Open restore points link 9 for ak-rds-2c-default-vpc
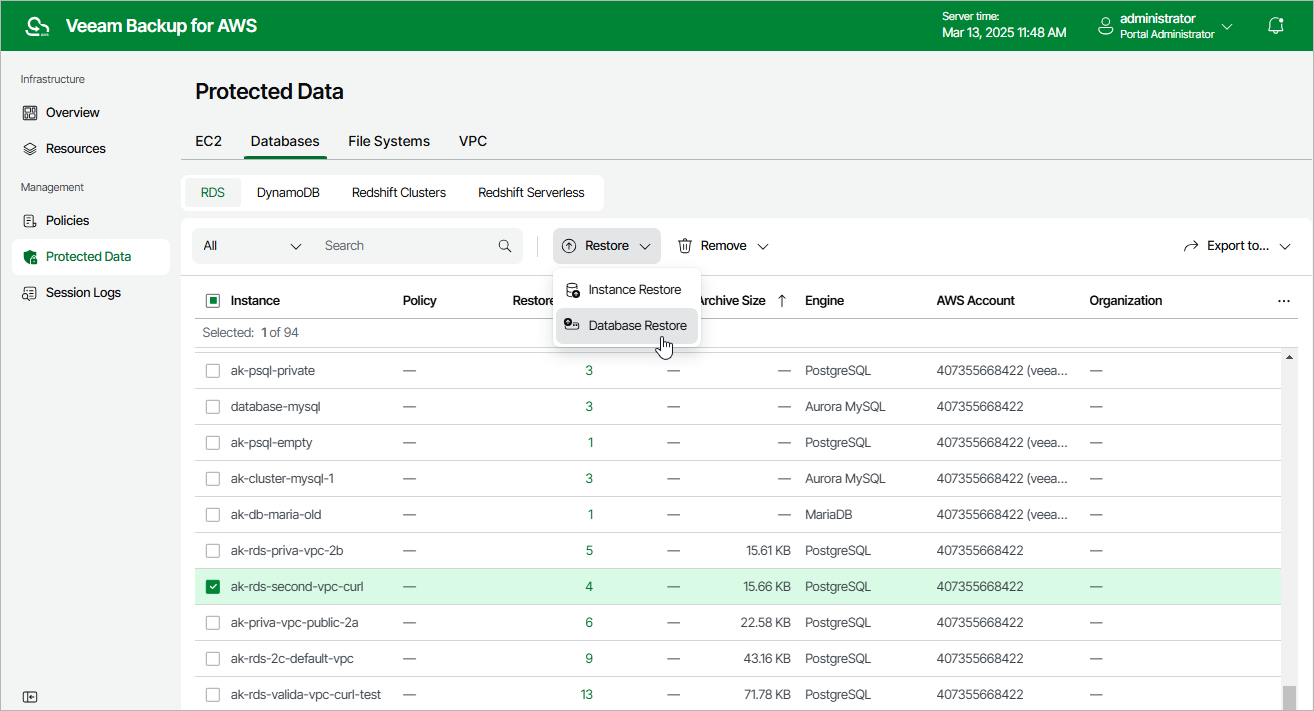Viewport: 1314px width, 711px height. [589, 659]
